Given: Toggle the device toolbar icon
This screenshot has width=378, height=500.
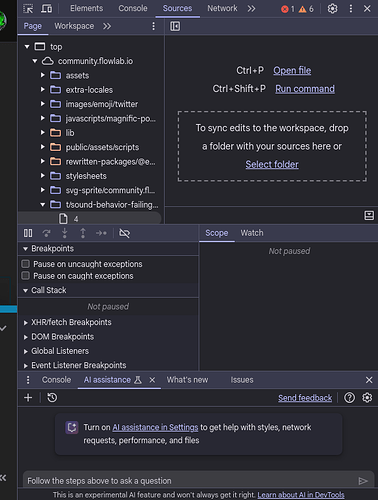Looking at the screenshot, I should (46, 8).
